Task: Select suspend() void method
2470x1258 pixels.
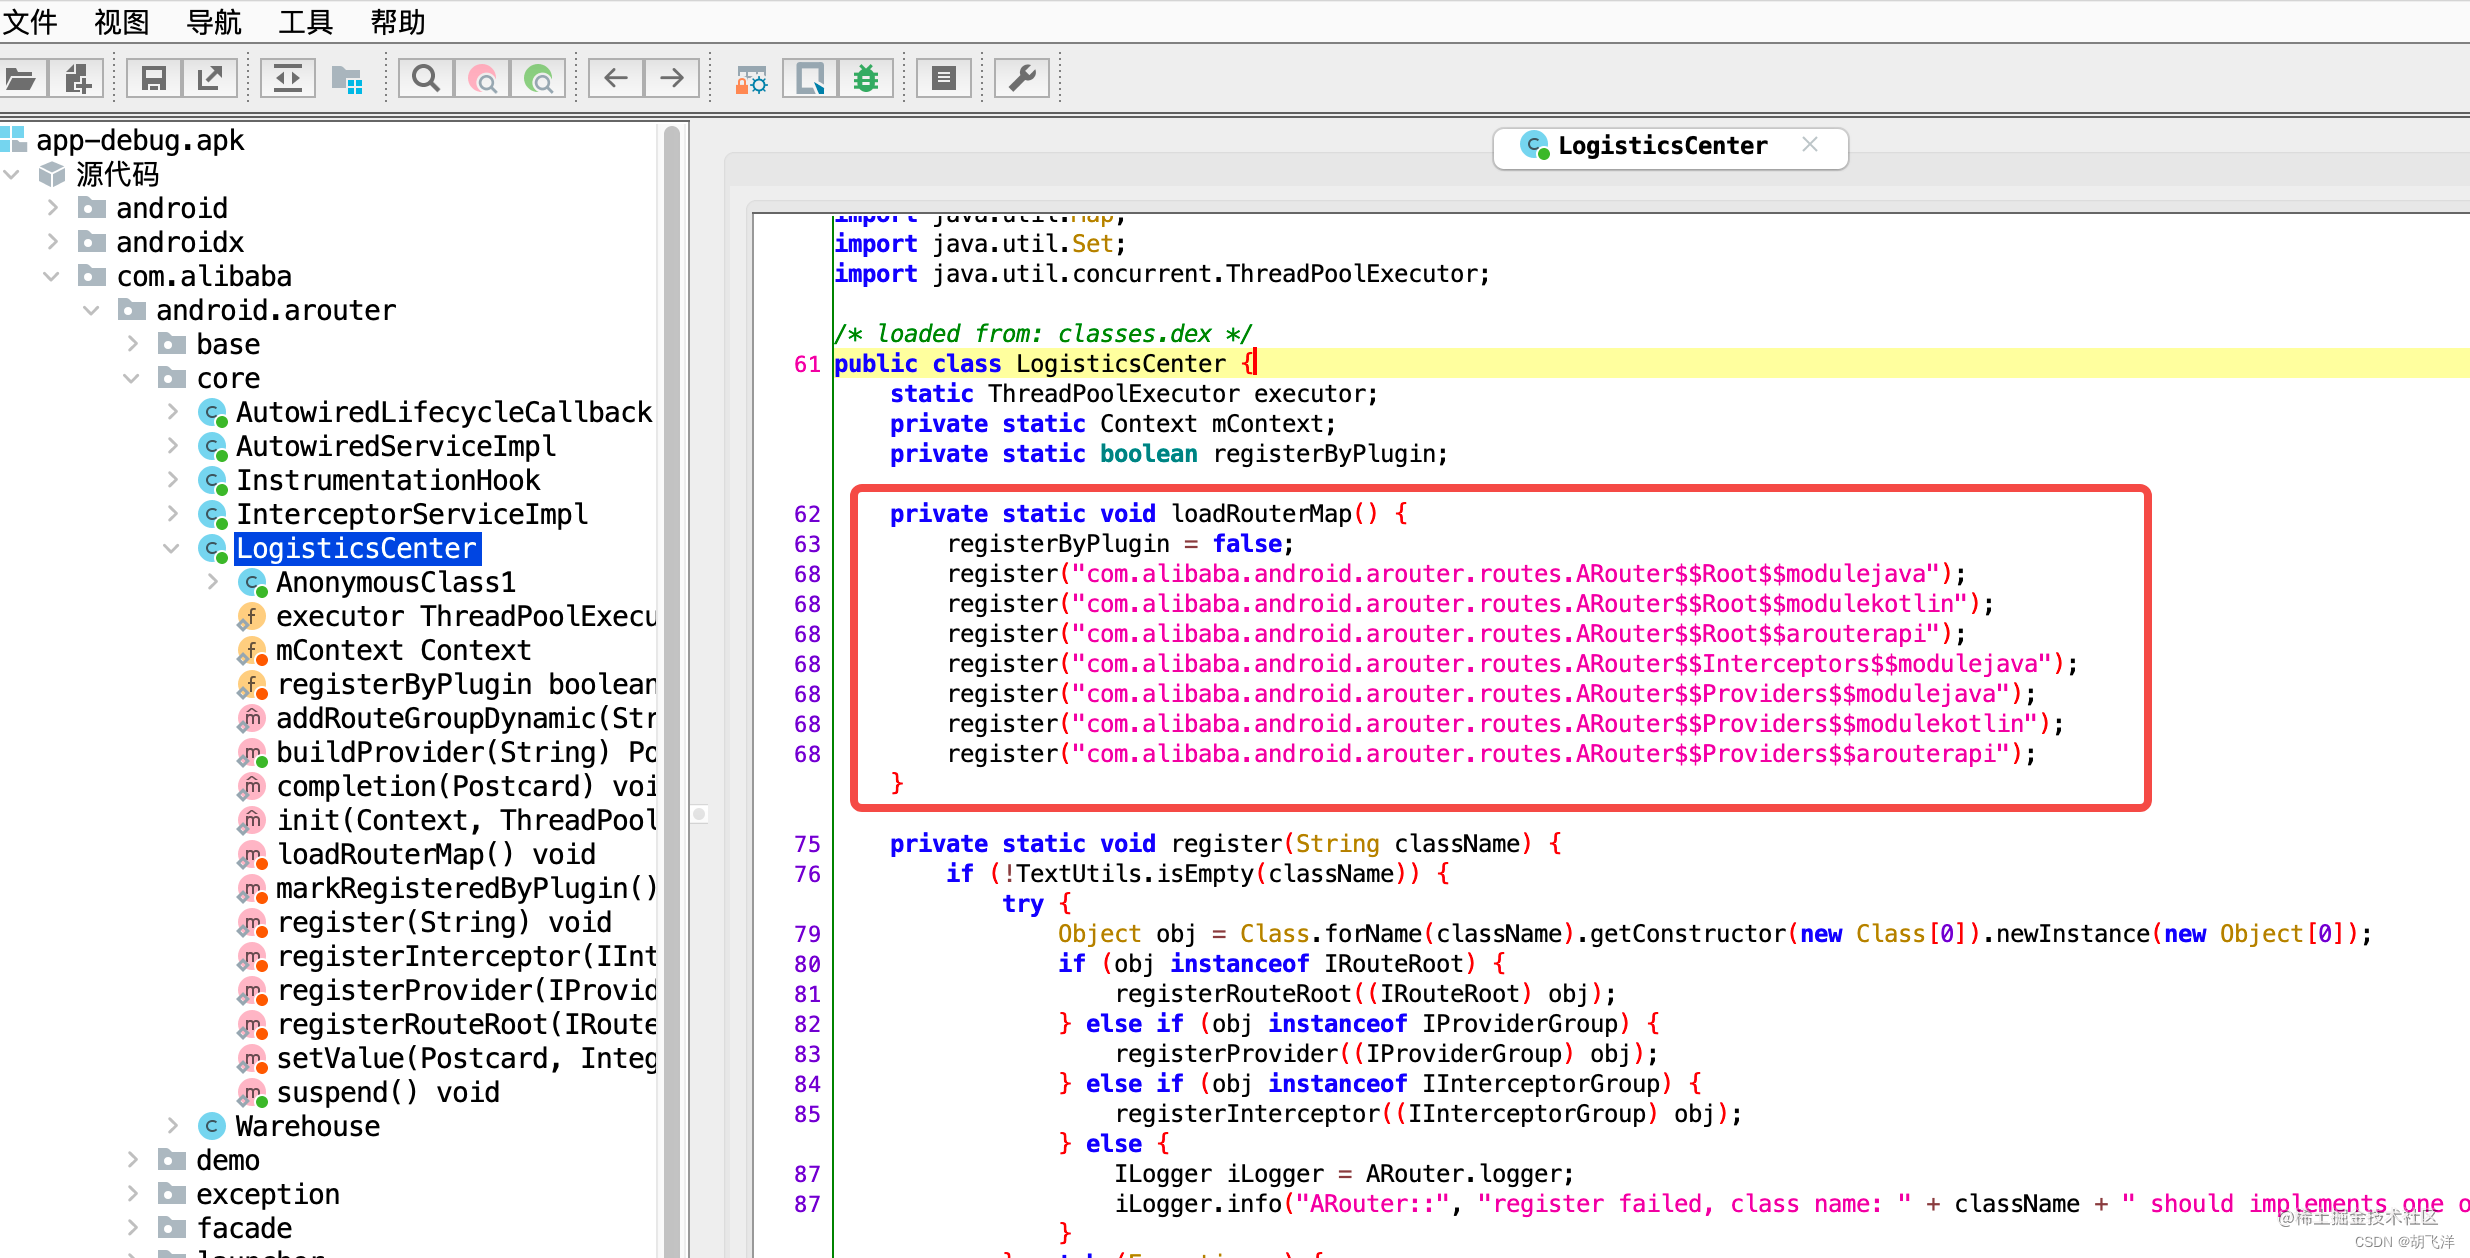Action: pos(388,1092)
